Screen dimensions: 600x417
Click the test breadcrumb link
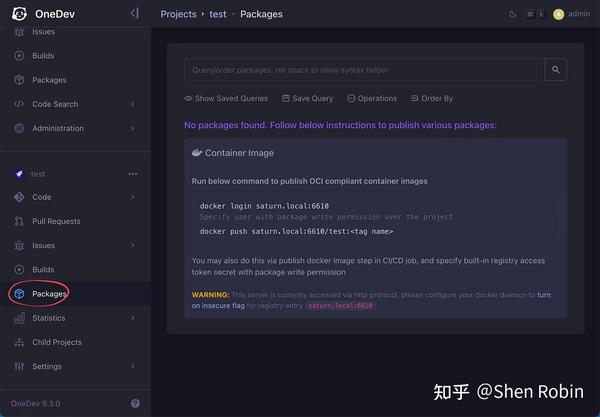click(x=218, y=14)
